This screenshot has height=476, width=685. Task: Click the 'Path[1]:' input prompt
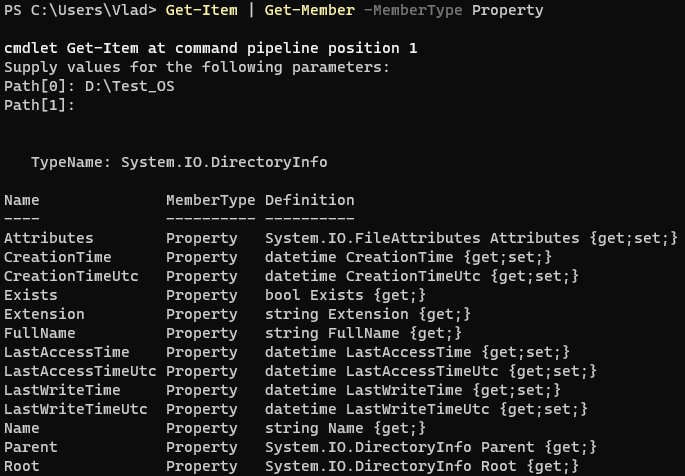tap(39, 105)
